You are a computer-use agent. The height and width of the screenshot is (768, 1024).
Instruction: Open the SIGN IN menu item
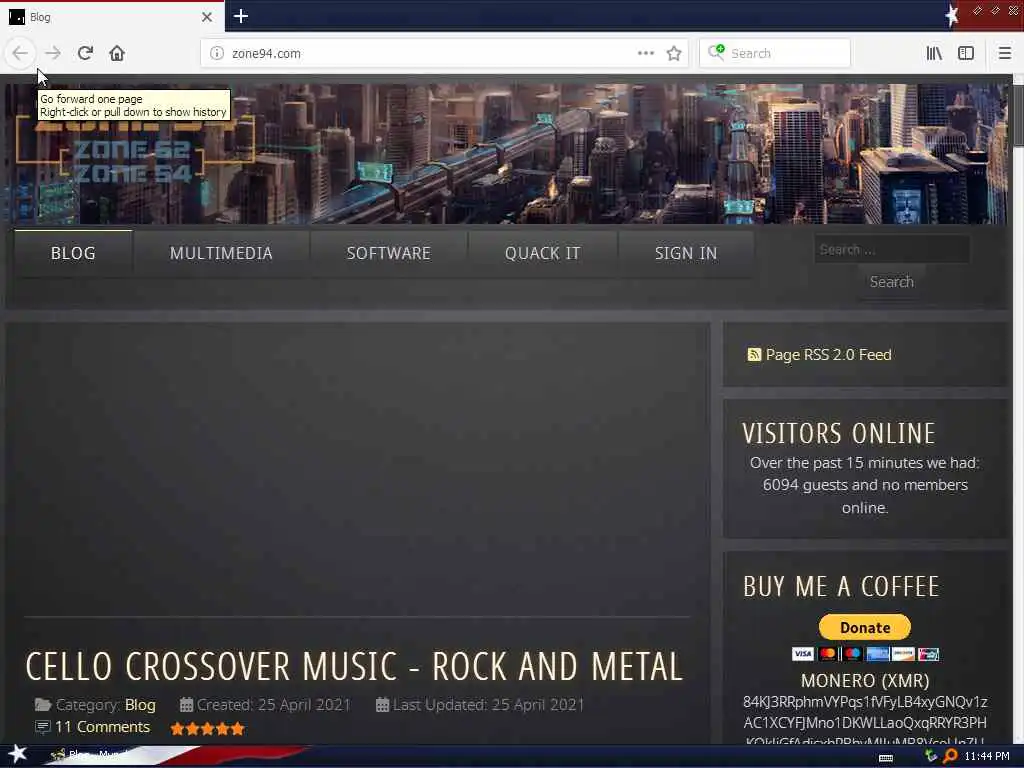[x=686, y=253]
